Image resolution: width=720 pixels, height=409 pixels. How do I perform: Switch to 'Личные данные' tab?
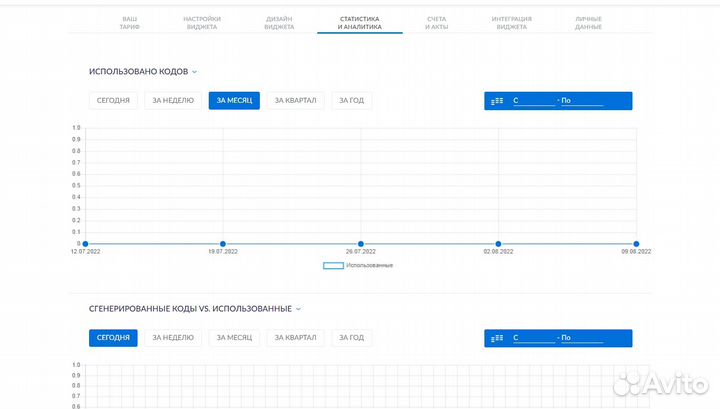tap(589, 23)
